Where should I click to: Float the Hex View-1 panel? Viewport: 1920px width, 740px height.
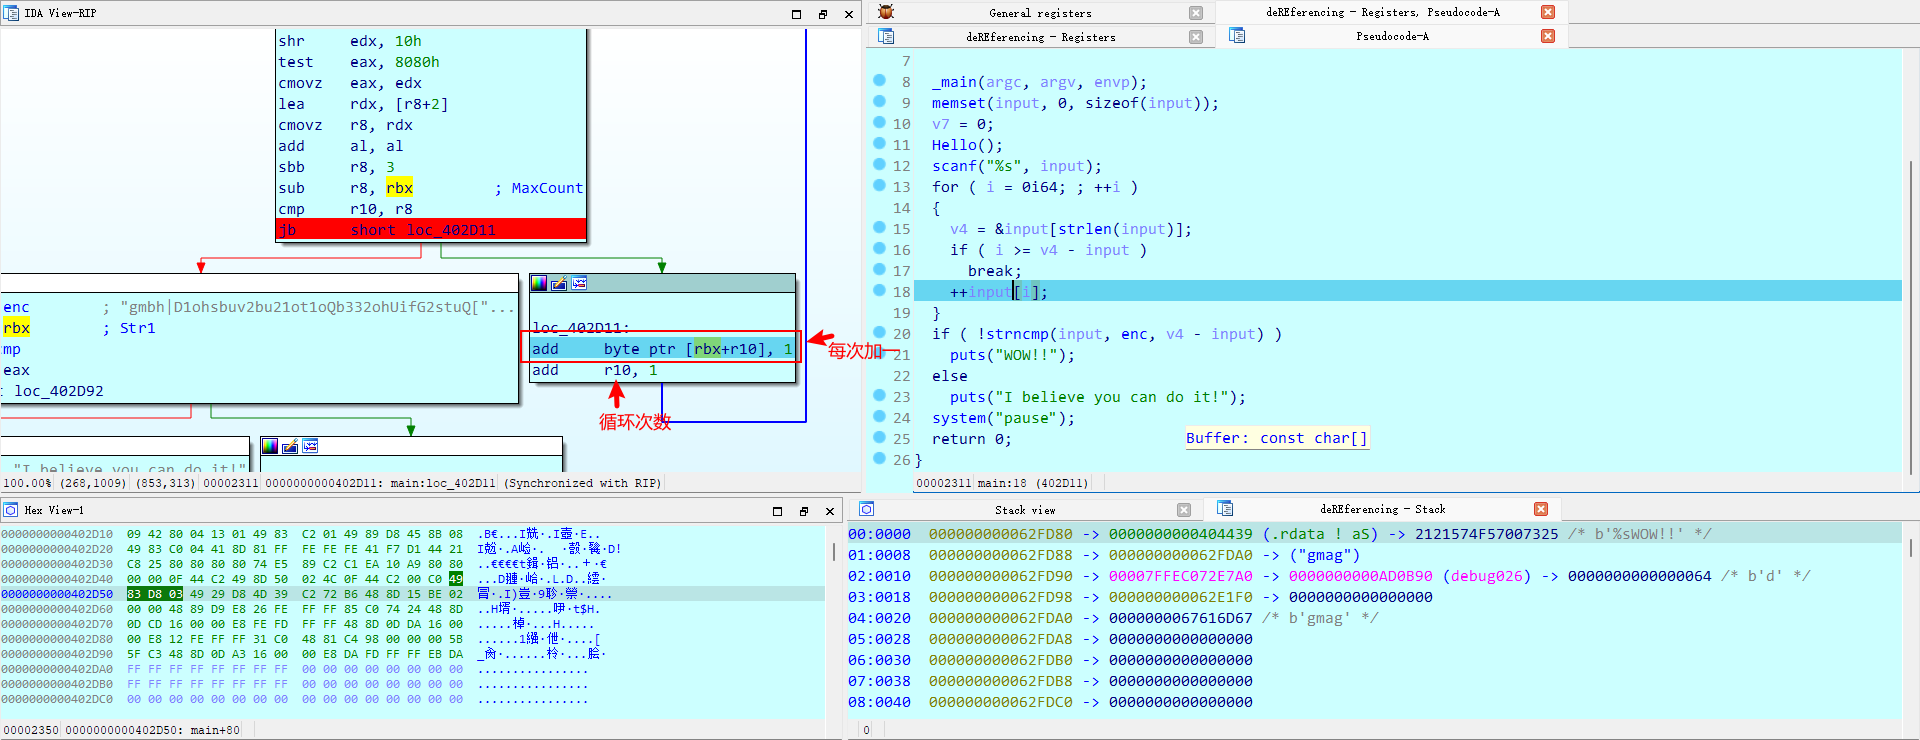click(804, 511)
